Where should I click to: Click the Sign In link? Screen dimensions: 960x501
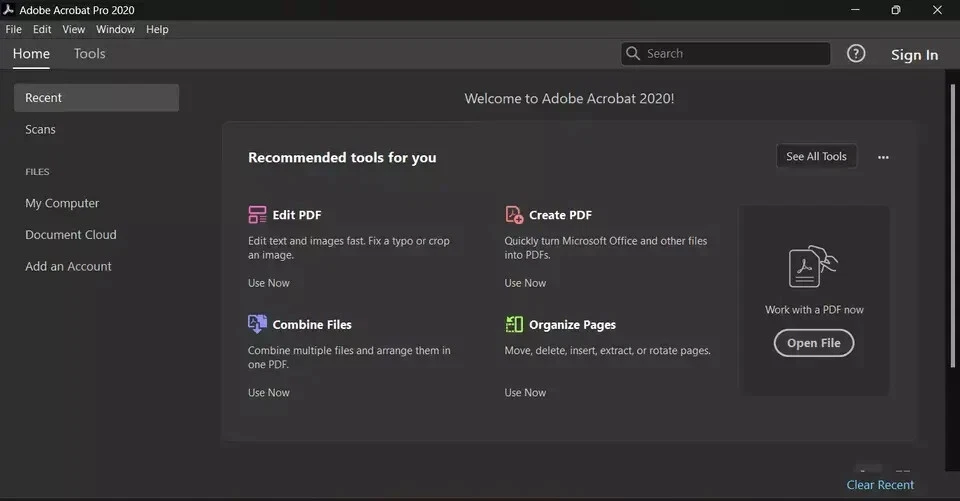pyautogui.click(x=914, y=55)
